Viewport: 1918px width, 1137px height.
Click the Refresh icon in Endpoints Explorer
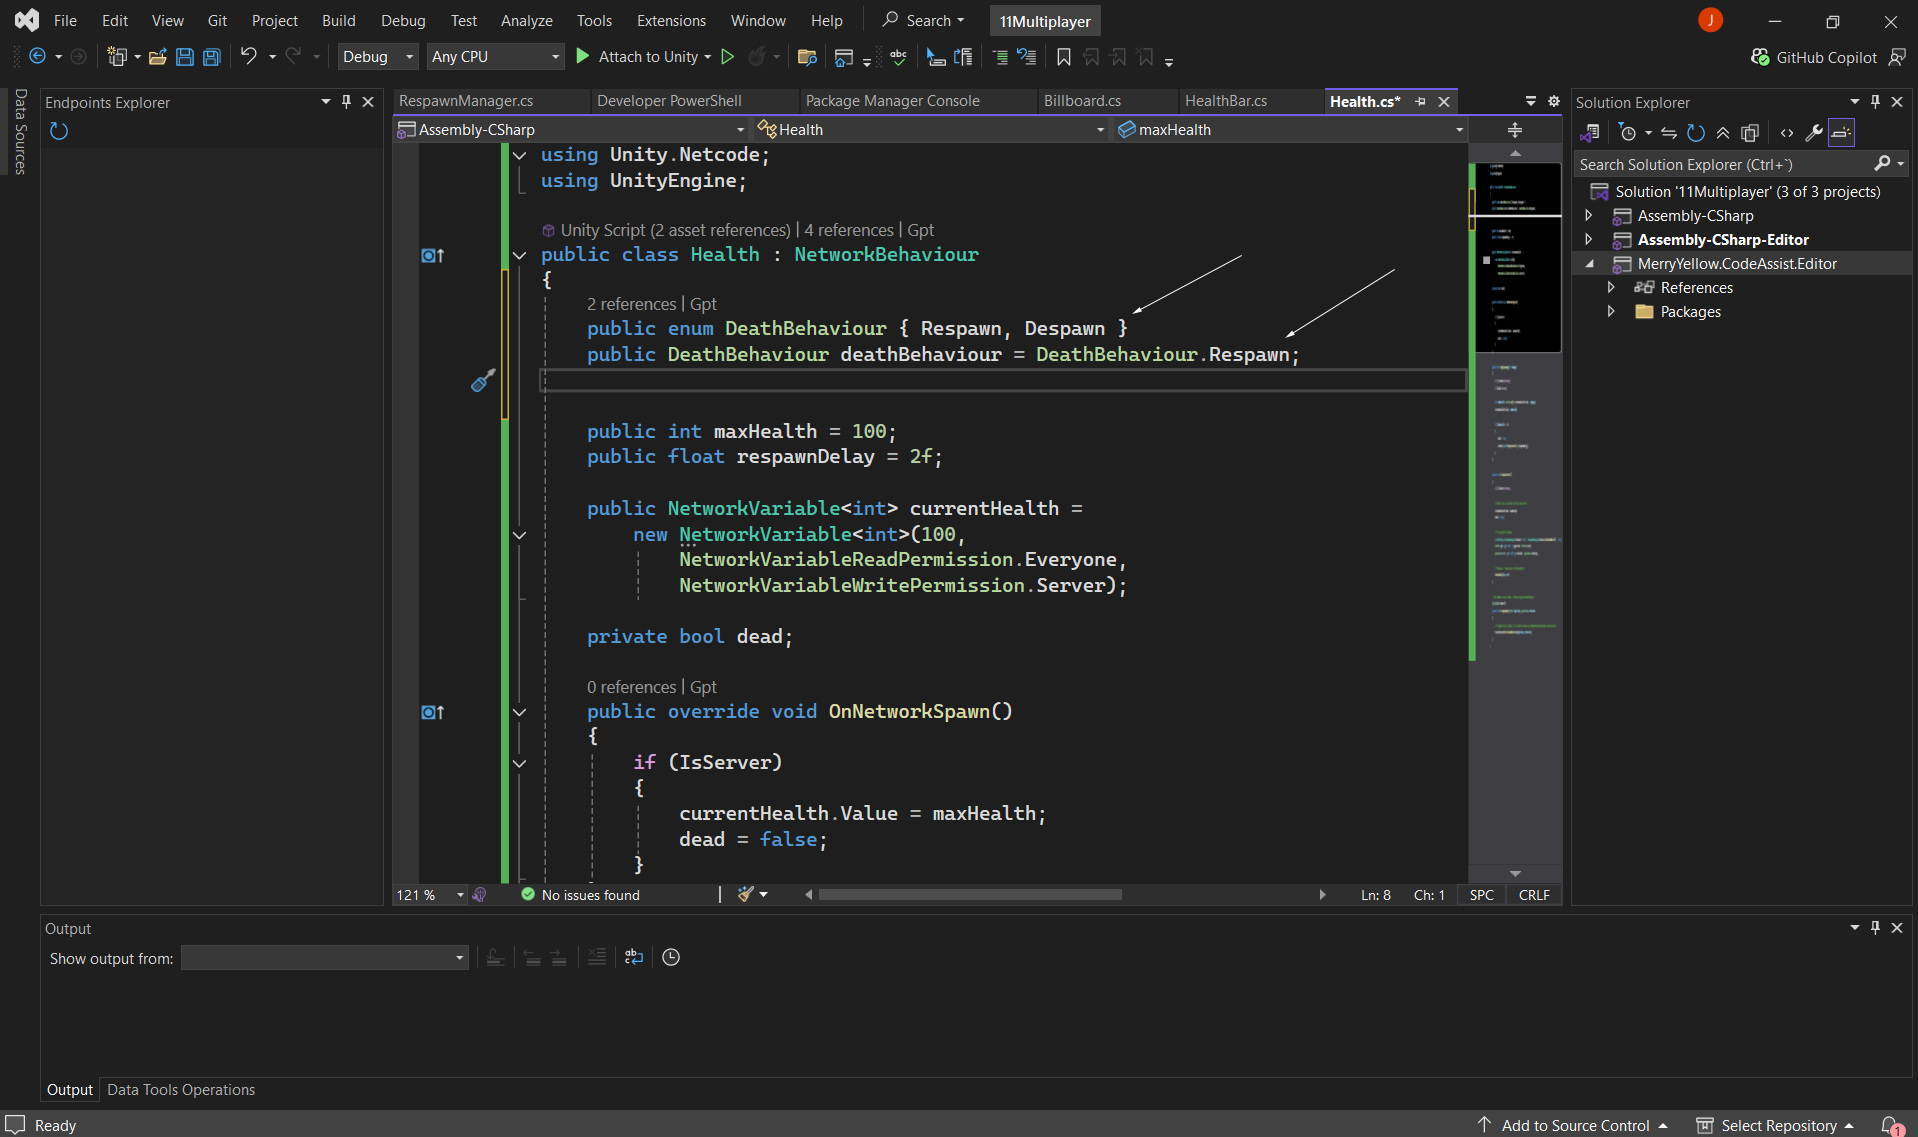tap(59, 131)
